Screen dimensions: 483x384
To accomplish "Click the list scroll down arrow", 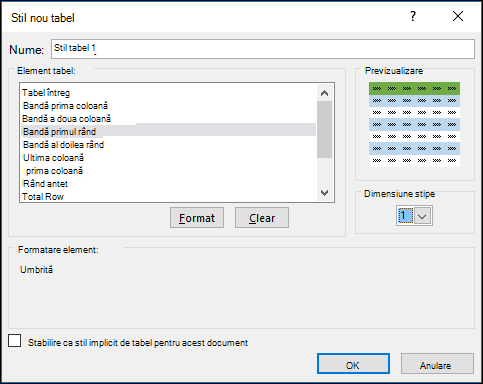I will (x=324, y=193).
